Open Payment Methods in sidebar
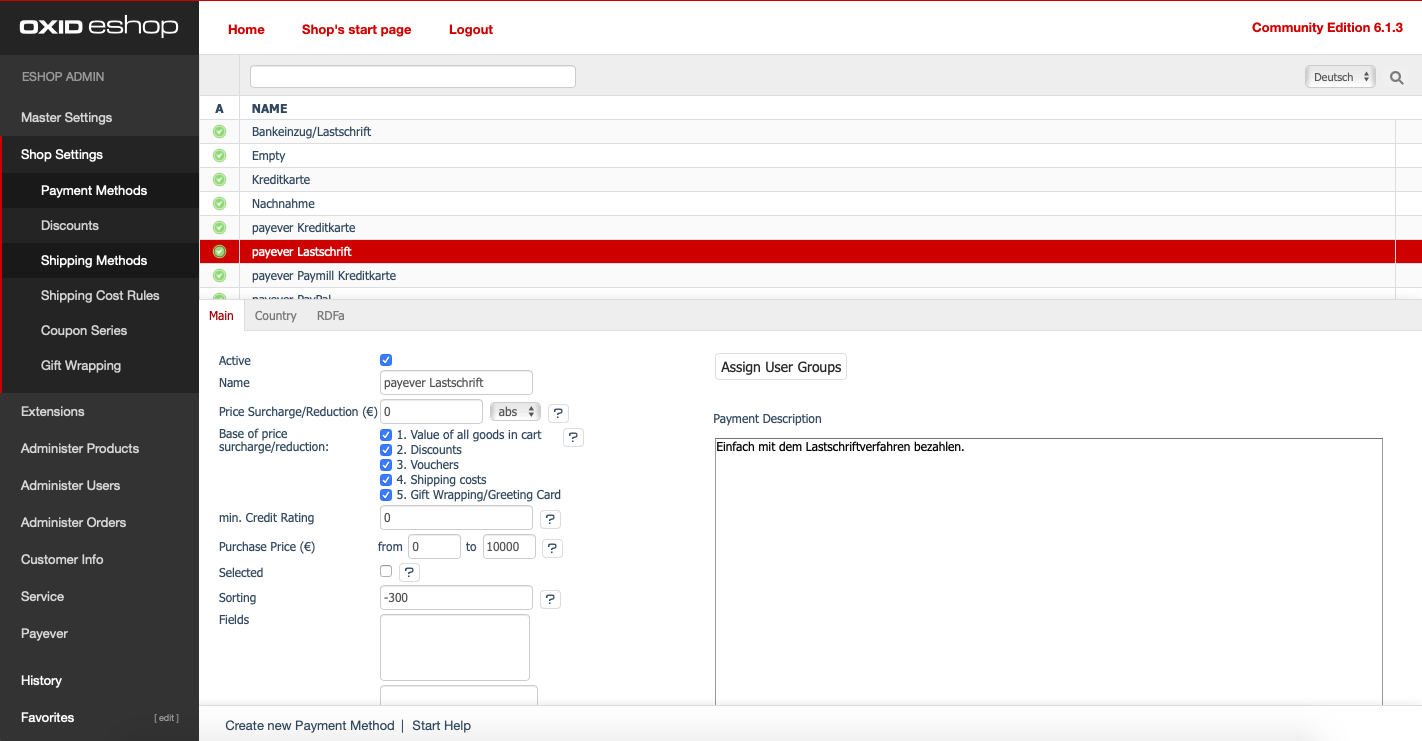This screenshot has height=741, width=1422. coord(94,190)
